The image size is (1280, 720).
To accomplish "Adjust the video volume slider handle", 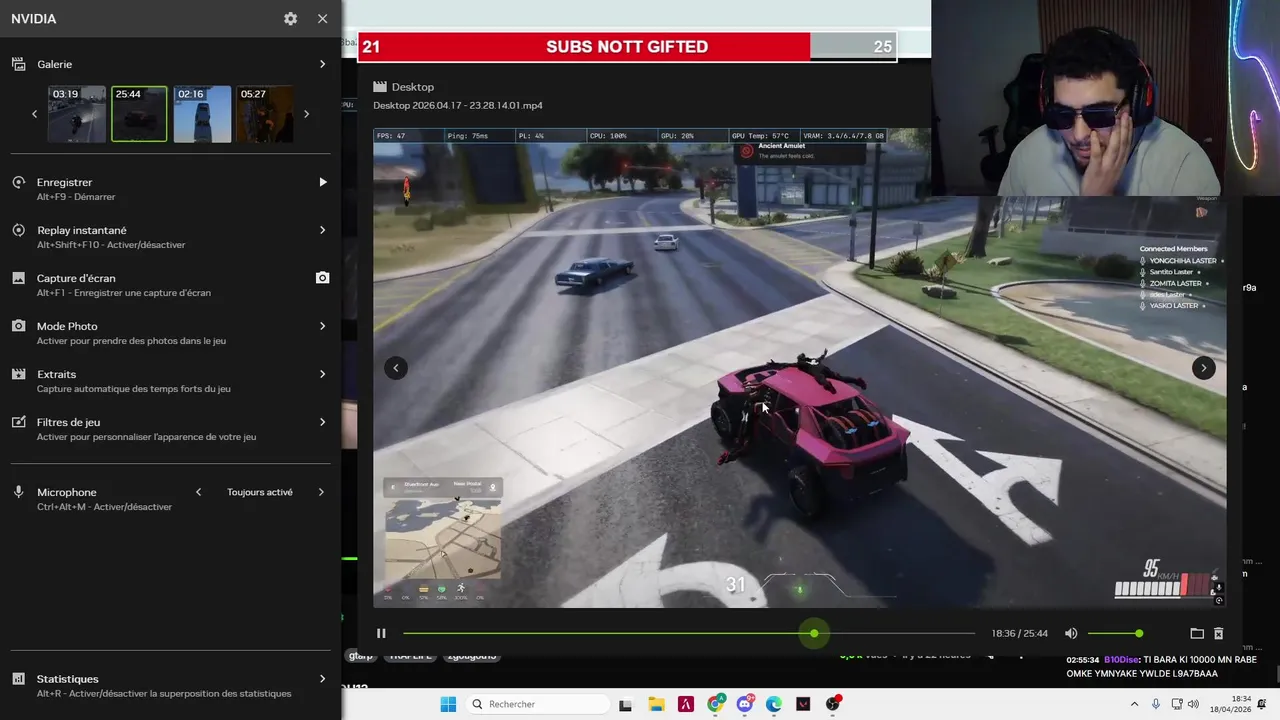I will (x=1139, y=633).
